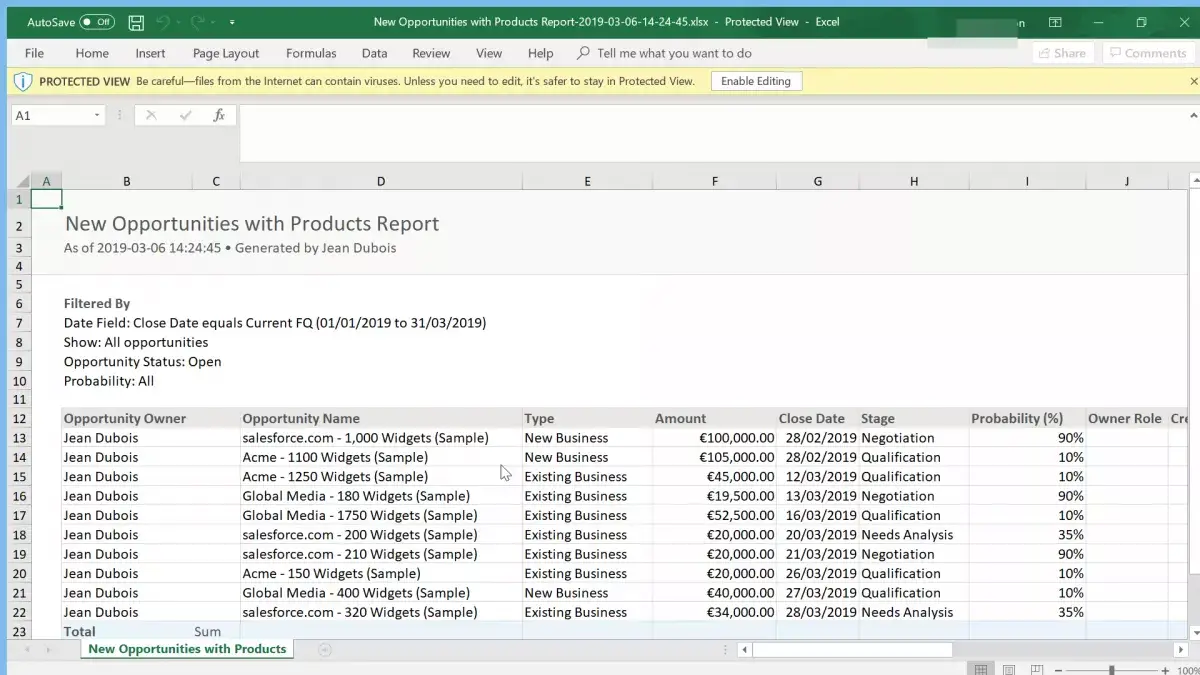The width and height of the screenshot is (1200, 675).
Task: Switch to Page Break Preview icon
Action: [x=1037, y=670]
